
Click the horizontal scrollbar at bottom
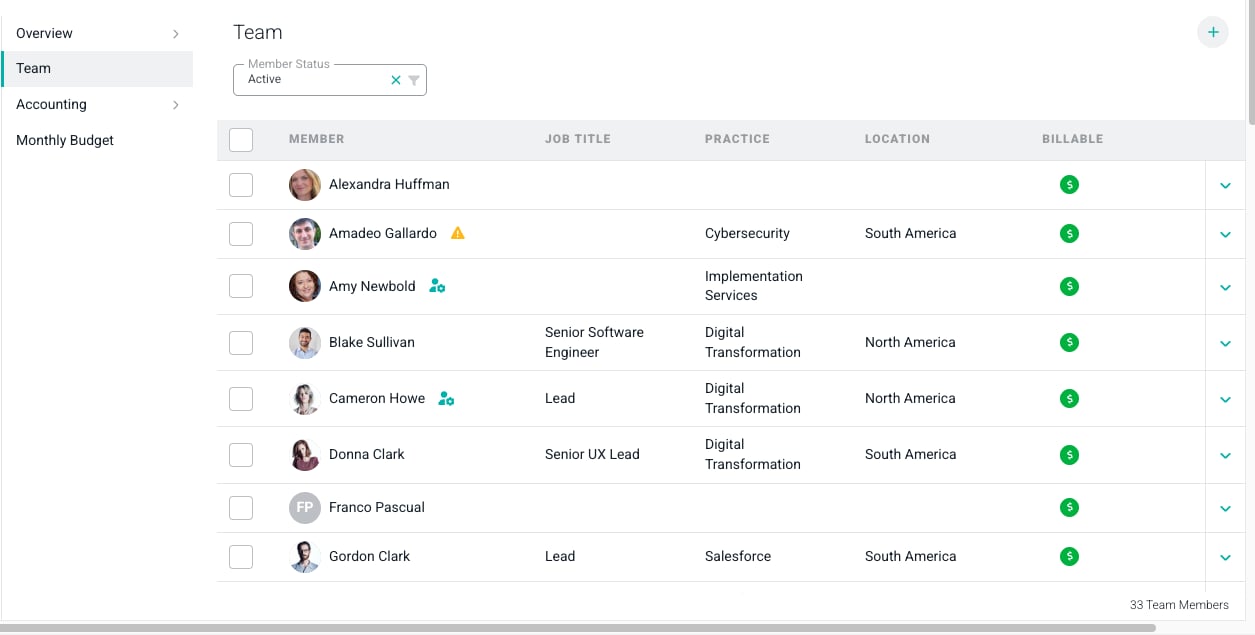(578, 628)
